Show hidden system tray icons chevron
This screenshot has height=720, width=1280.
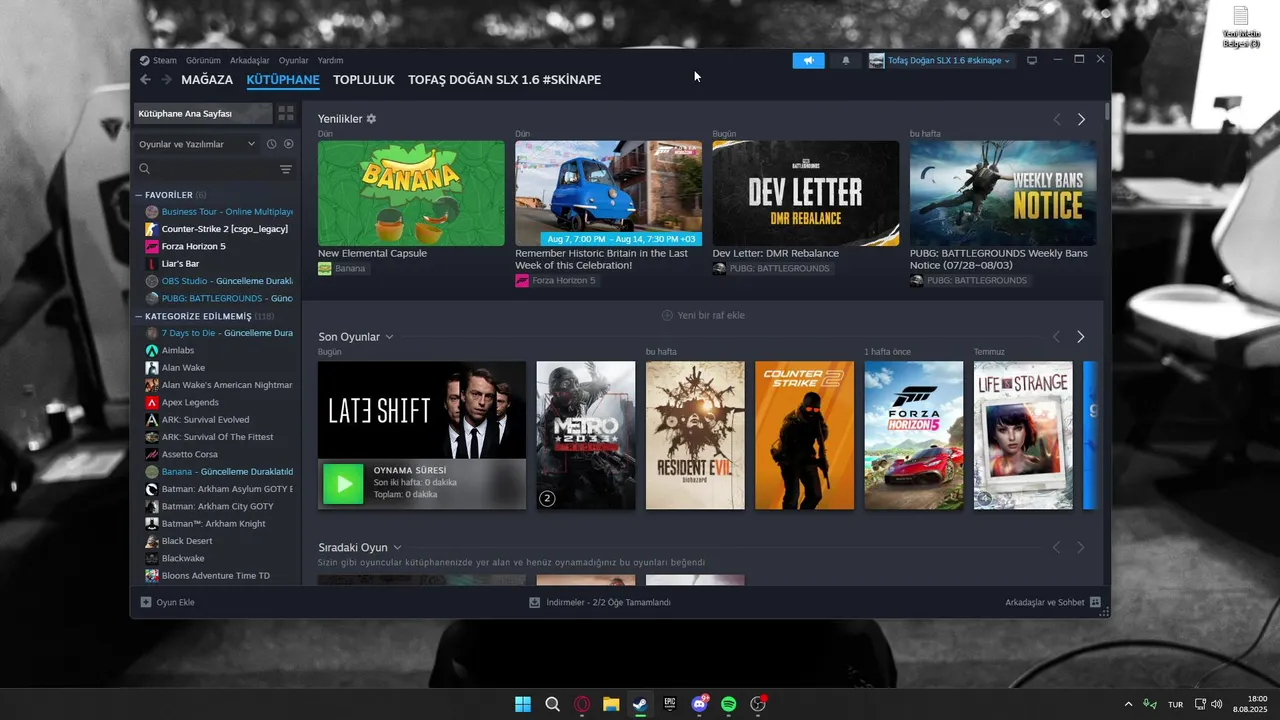tap(1129, 704)
